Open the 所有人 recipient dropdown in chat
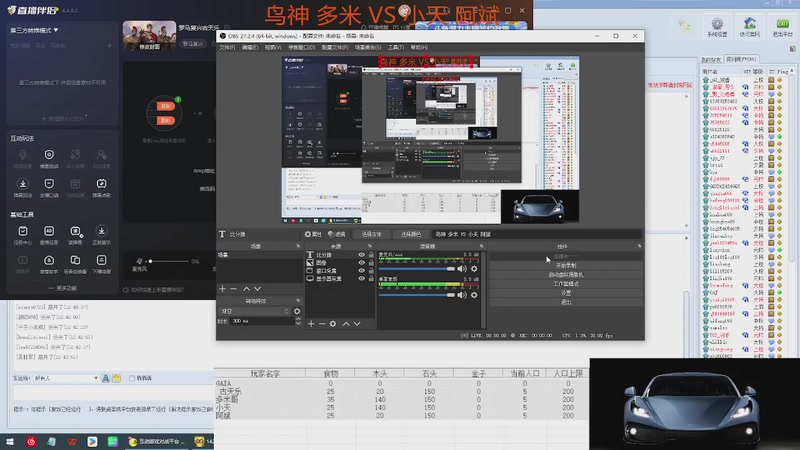This screenshot has width=800, height=450. (66, 378)
